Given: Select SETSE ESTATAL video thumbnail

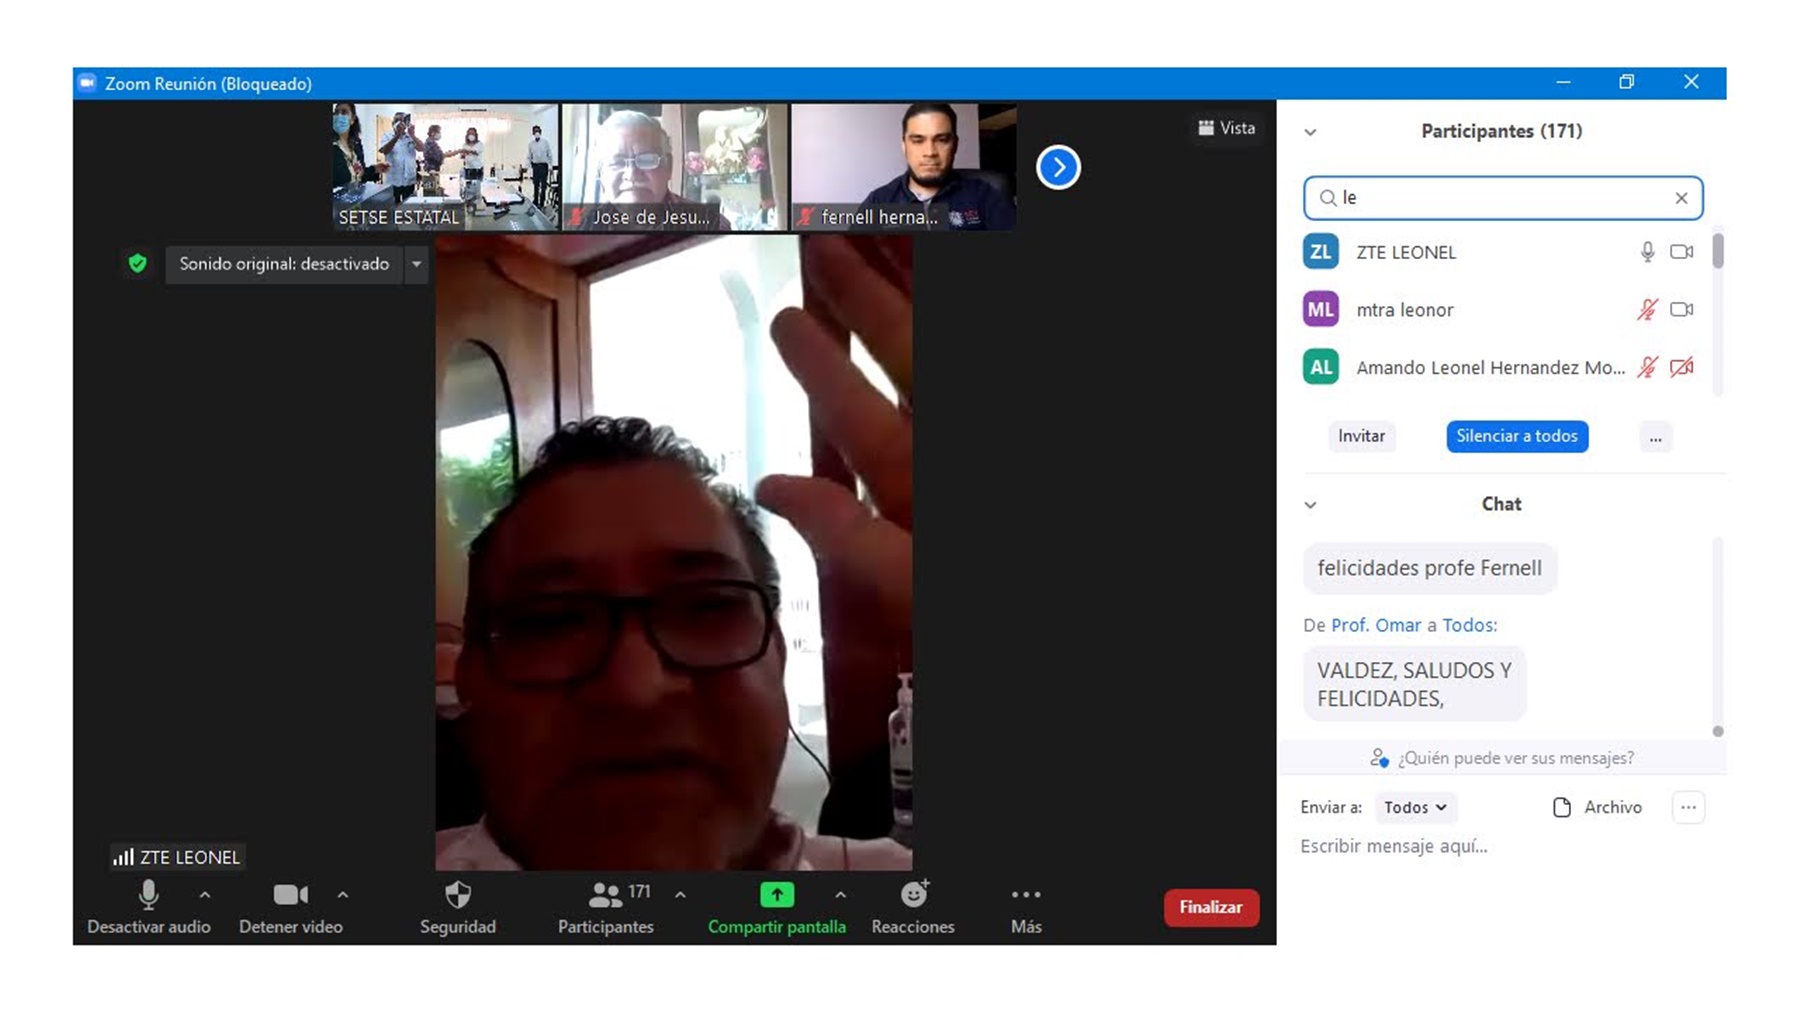Looking at the screenshot, I should coord(445,166).
